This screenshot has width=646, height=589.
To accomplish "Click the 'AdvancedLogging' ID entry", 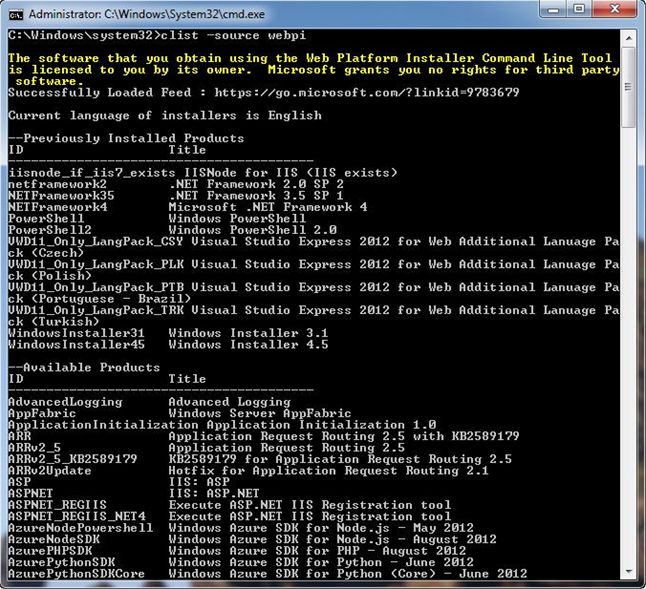I will tap(65, 402).
